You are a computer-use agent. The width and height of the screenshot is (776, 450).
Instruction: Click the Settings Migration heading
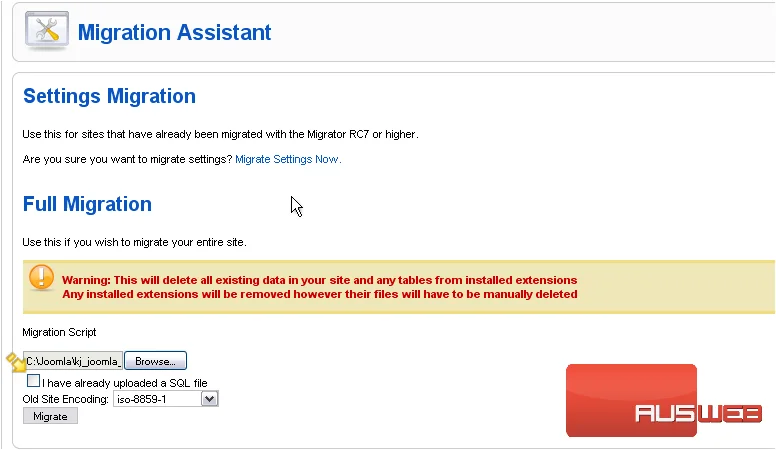pyautogui.click(x=109, y=96)
